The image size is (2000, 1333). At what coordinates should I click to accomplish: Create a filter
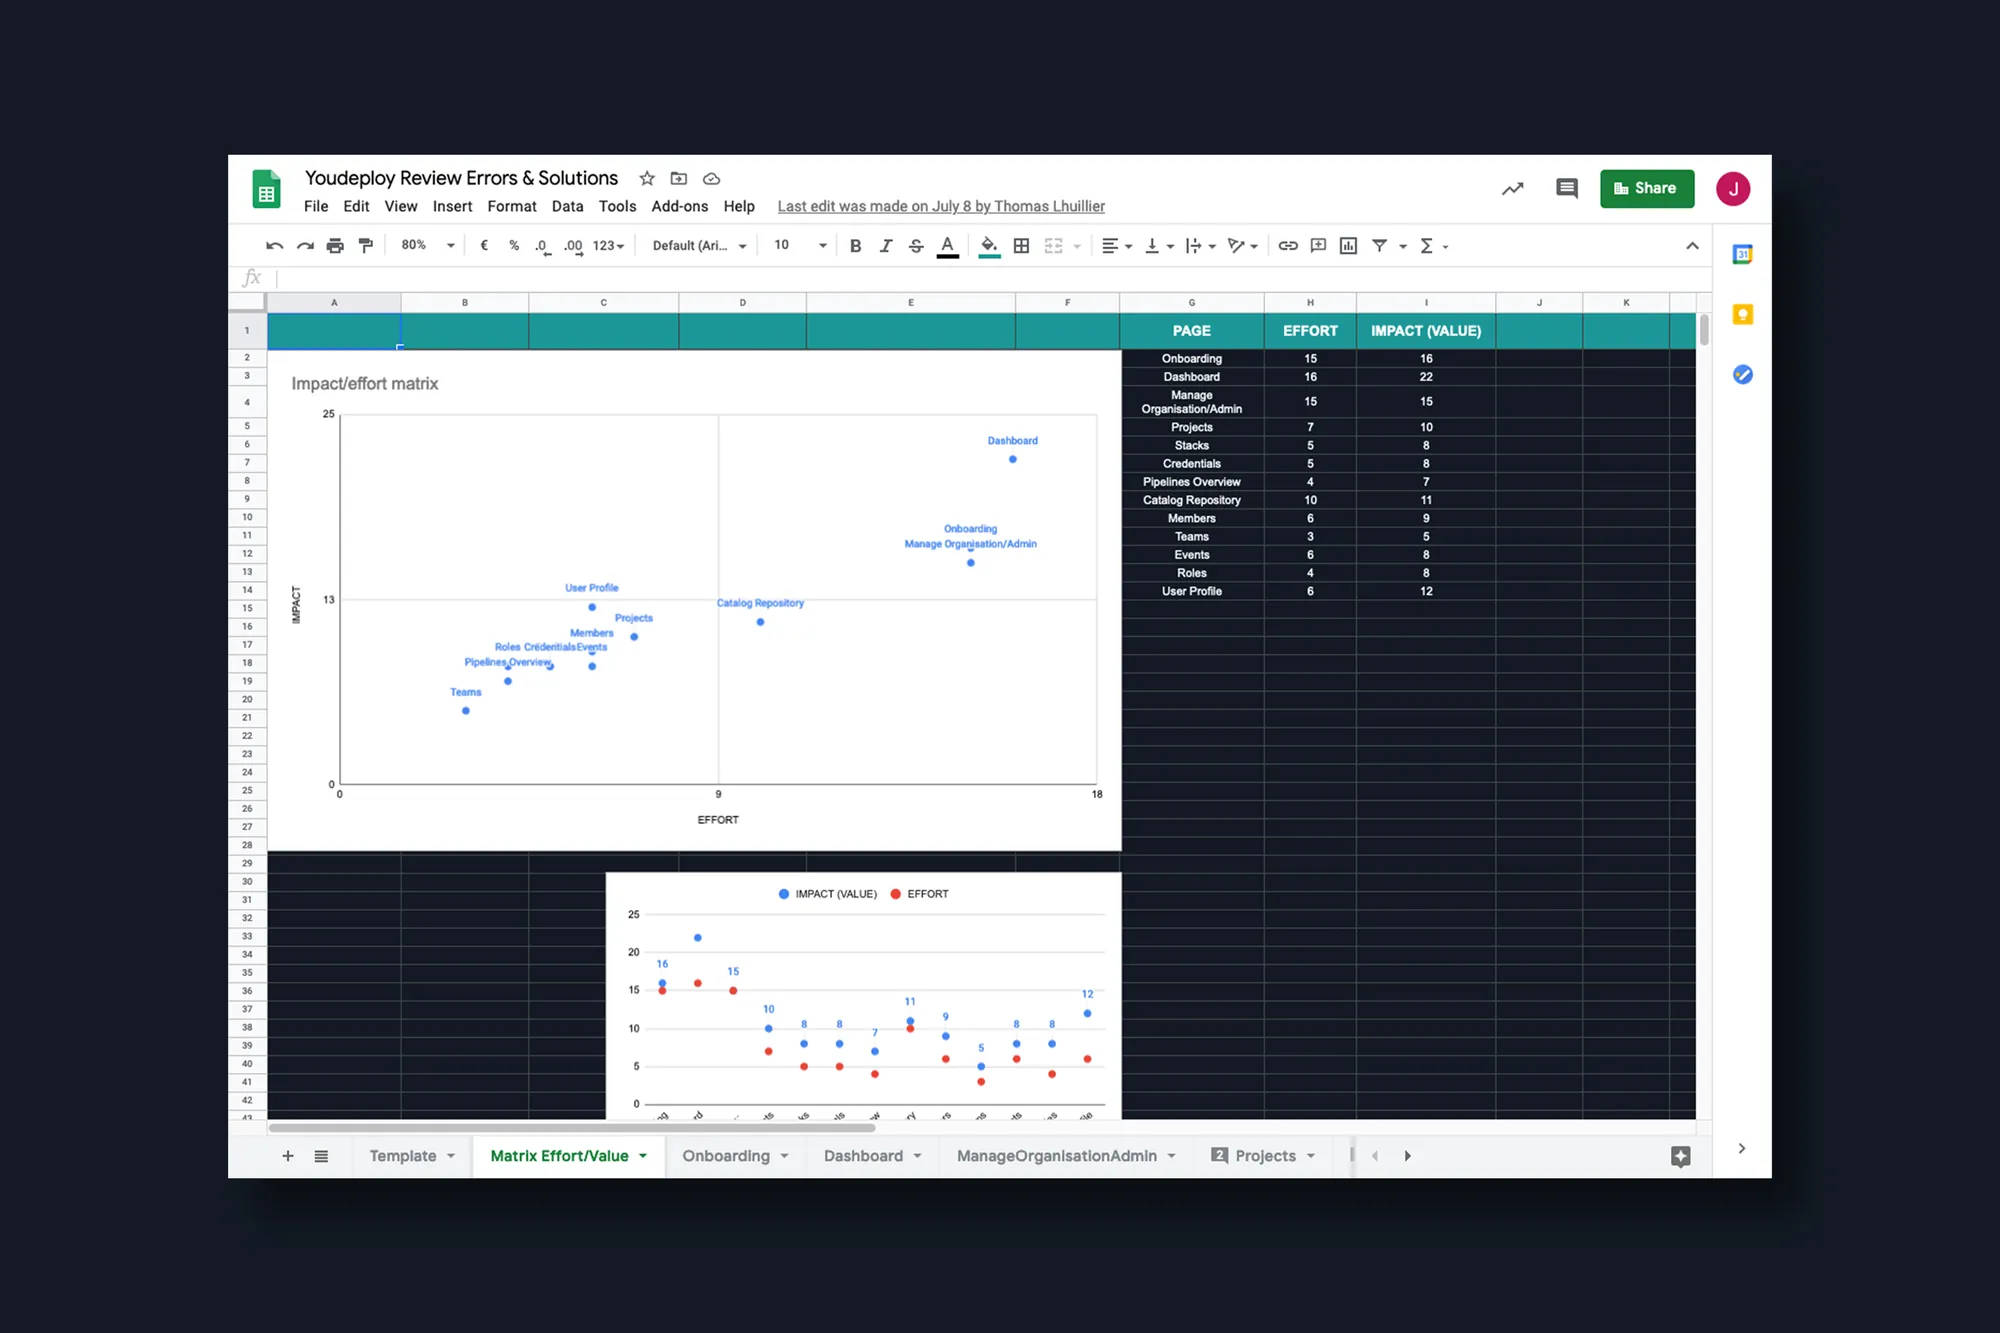1379,246
